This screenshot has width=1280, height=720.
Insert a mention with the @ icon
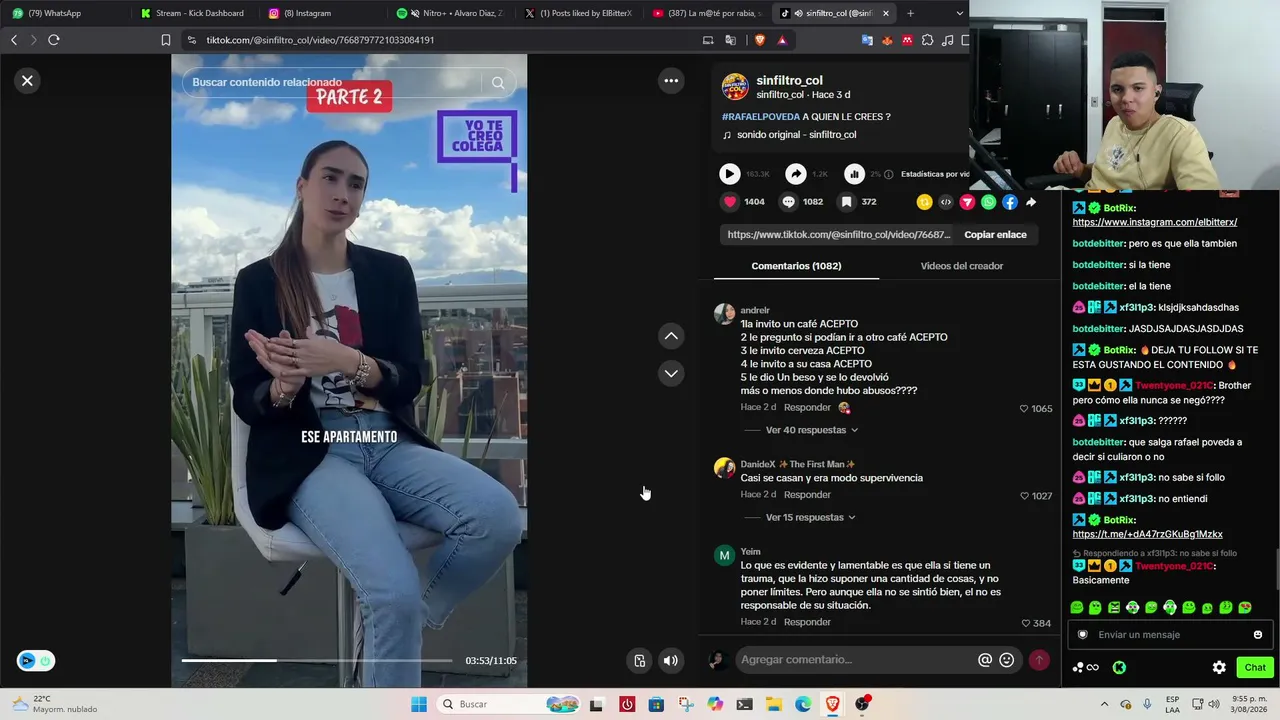(985, 660)
